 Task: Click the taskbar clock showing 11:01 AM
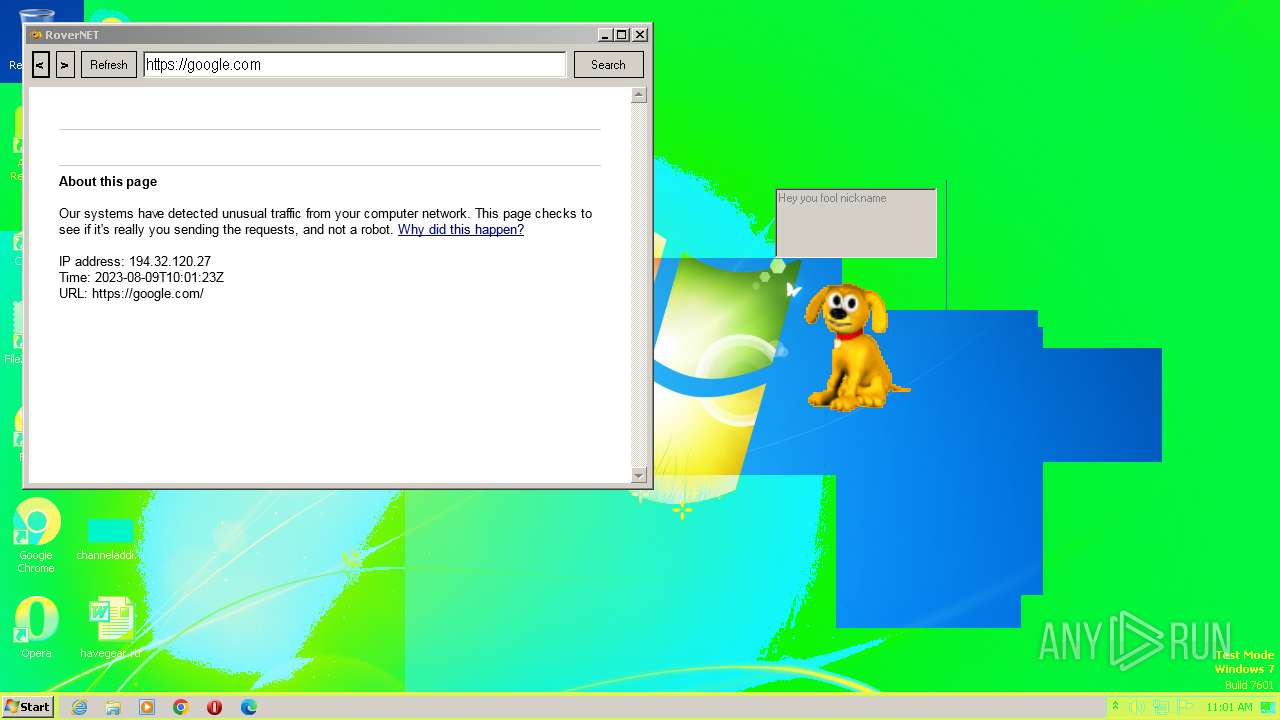pyautogui.click(x=1229, y=707)
